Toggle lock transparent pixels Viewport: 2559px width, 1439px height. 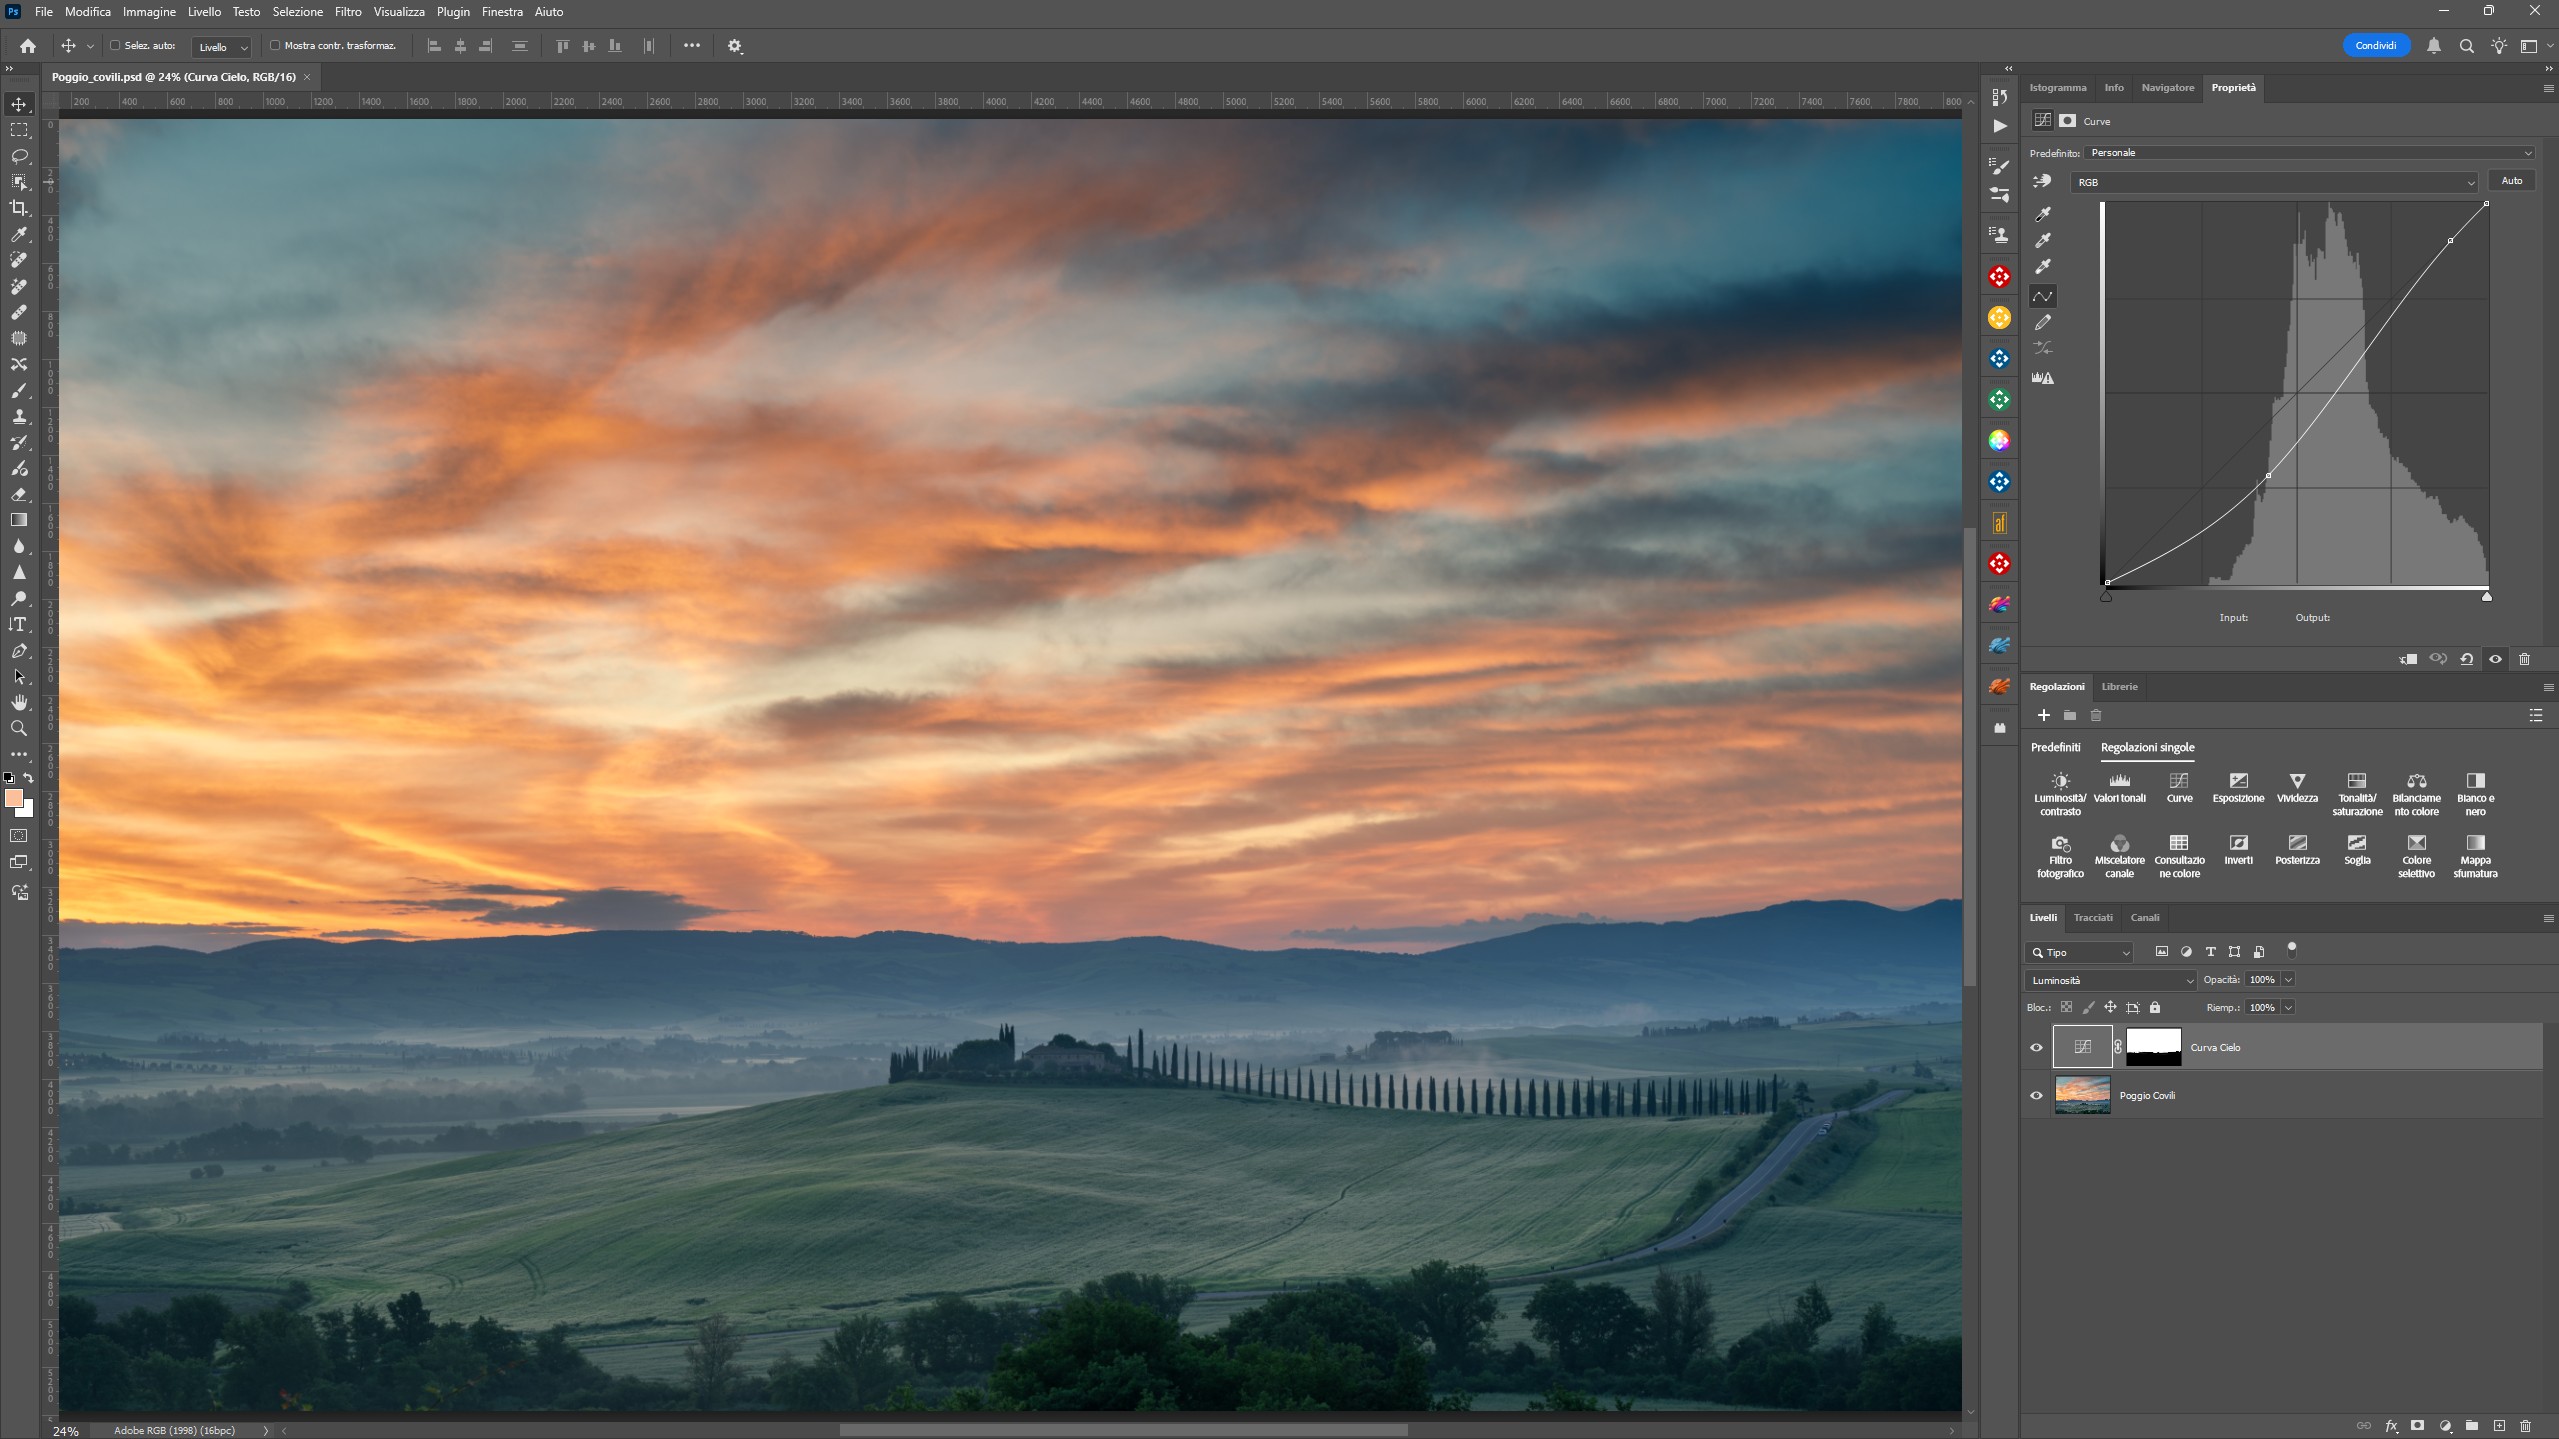(x=2067, y=1008)
